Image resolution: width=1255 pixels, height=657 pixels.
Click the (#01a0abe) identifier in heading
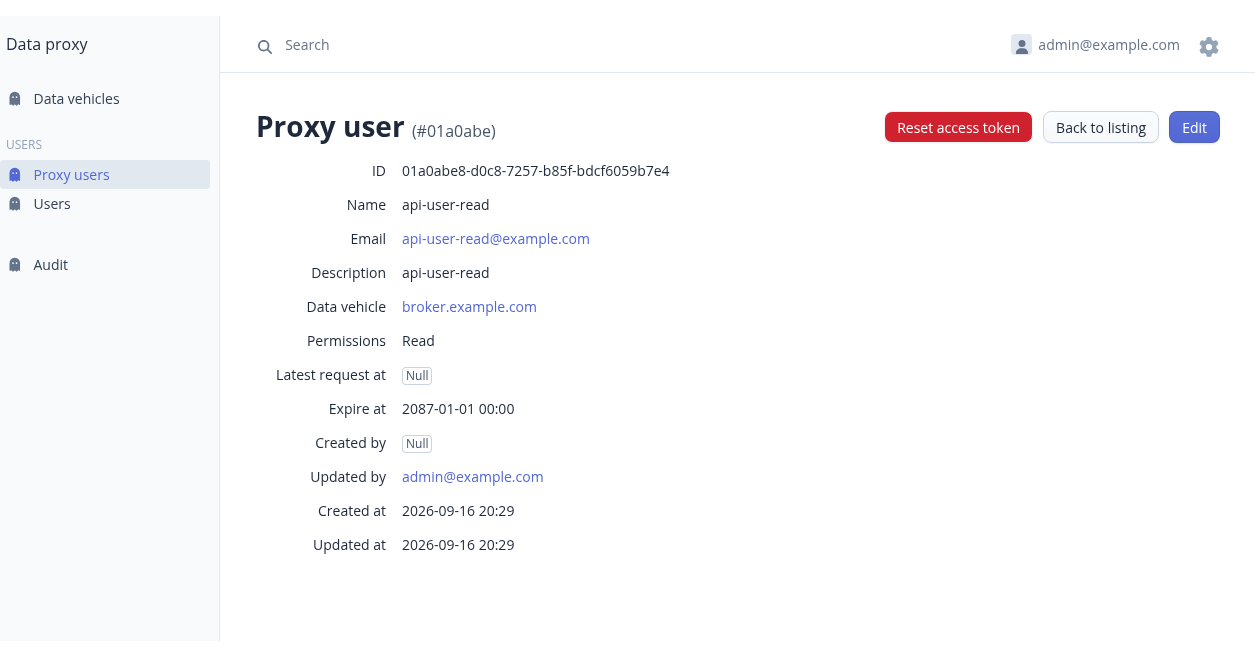click(x=454, y=131)
